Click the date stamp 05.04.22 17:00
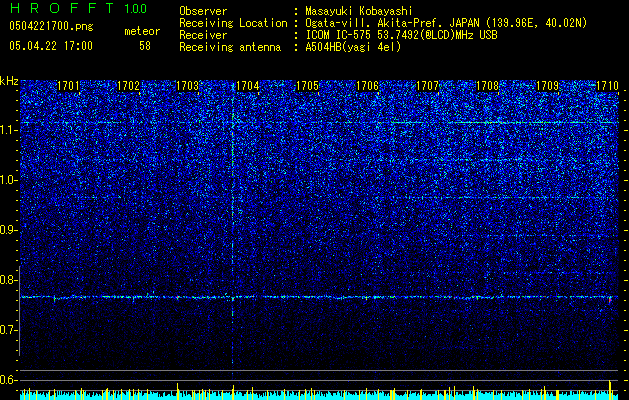 51,46
